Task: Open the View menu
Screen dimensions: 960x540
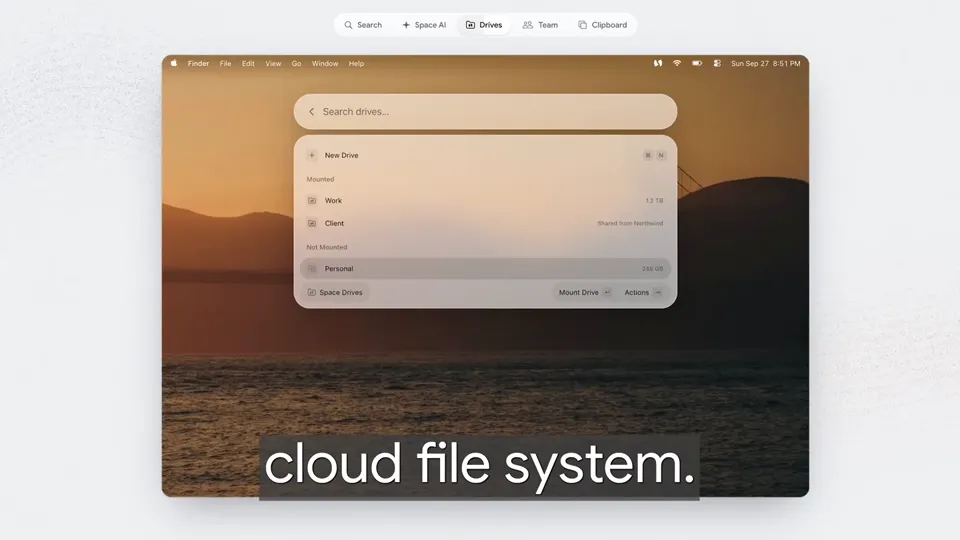Action: click(x=273, y=64)
